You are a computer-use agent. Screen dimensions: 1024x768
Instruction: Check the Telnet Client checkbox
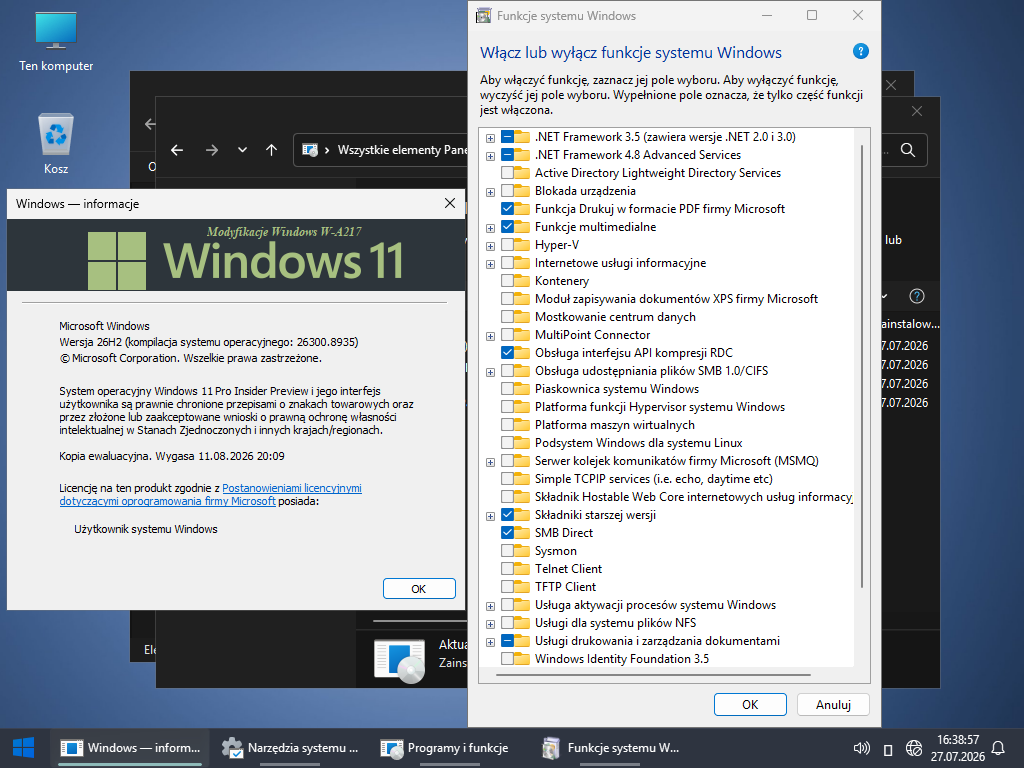507,569
